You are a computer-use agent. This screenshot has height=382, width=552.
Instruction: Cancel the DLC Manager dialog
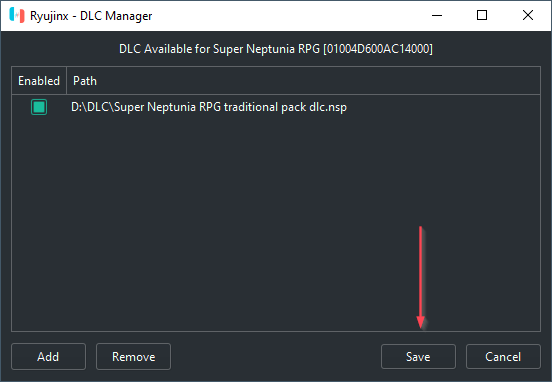503,357
